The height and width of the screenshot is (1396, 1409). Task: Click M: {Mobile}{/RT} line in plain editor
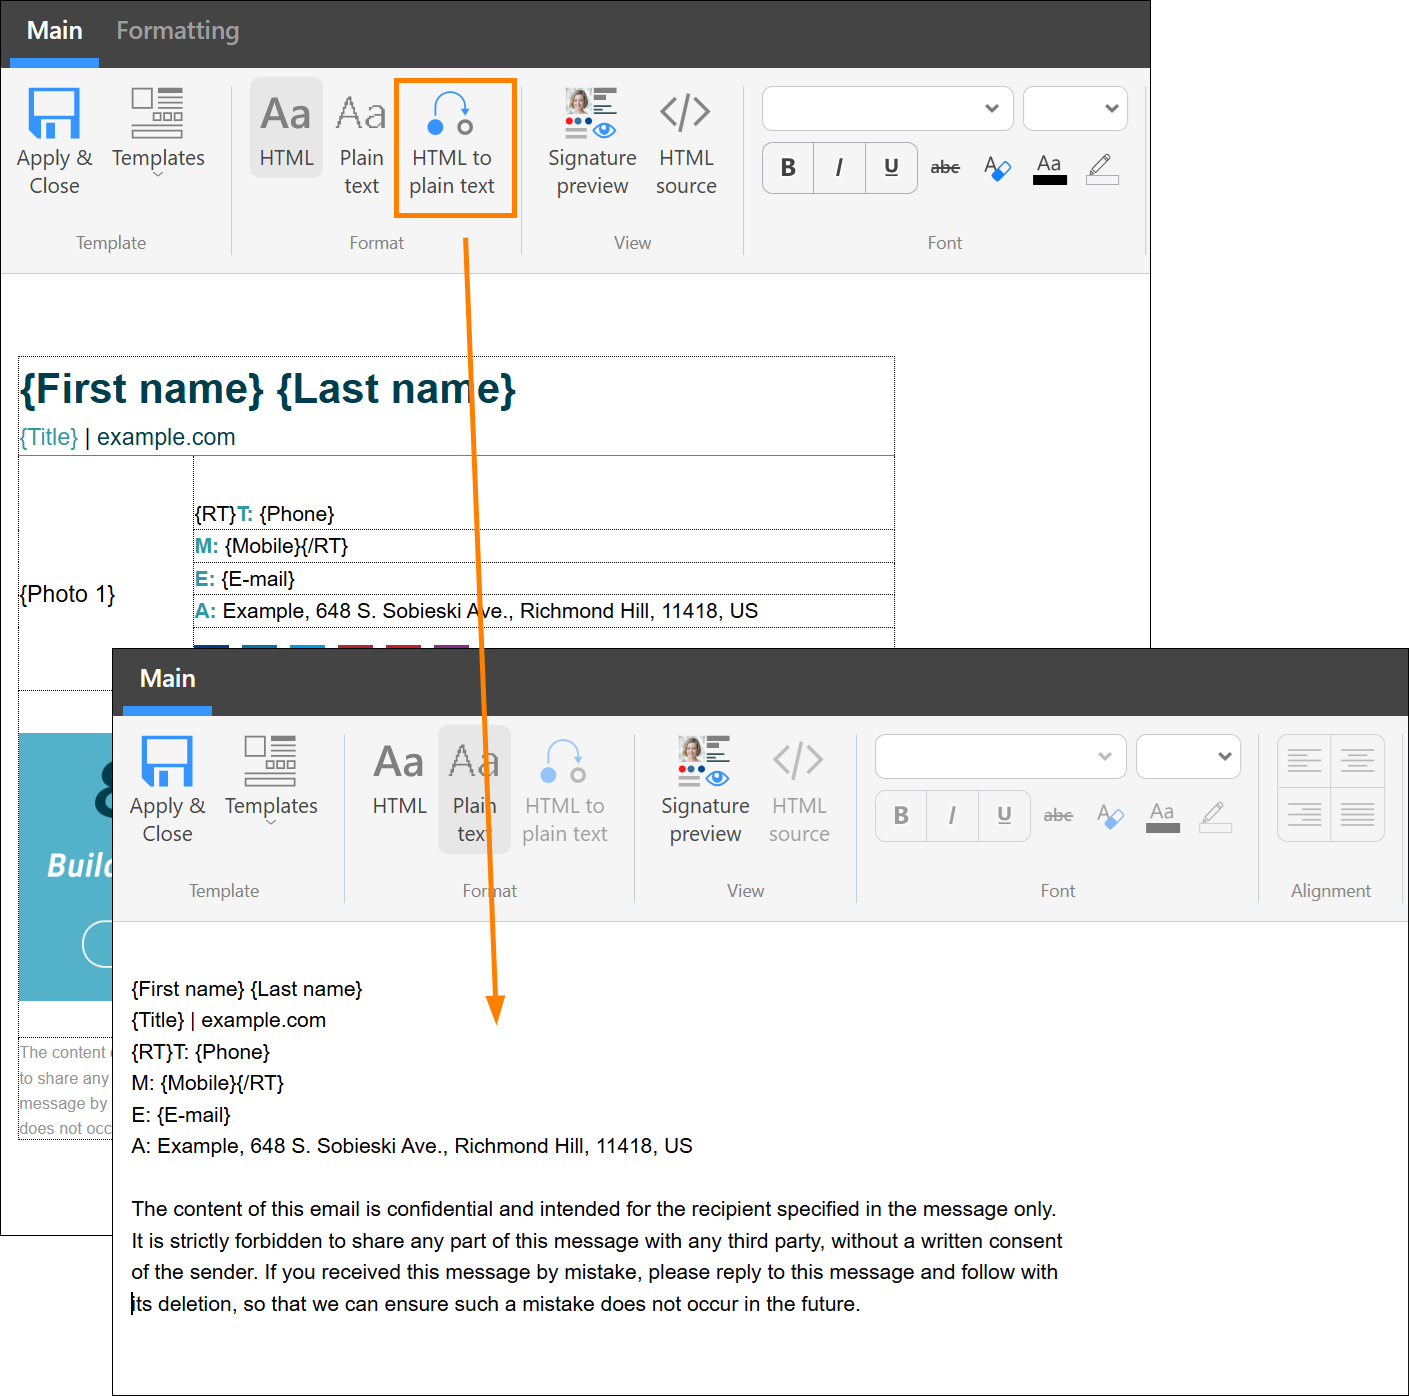pos(207,1083)
